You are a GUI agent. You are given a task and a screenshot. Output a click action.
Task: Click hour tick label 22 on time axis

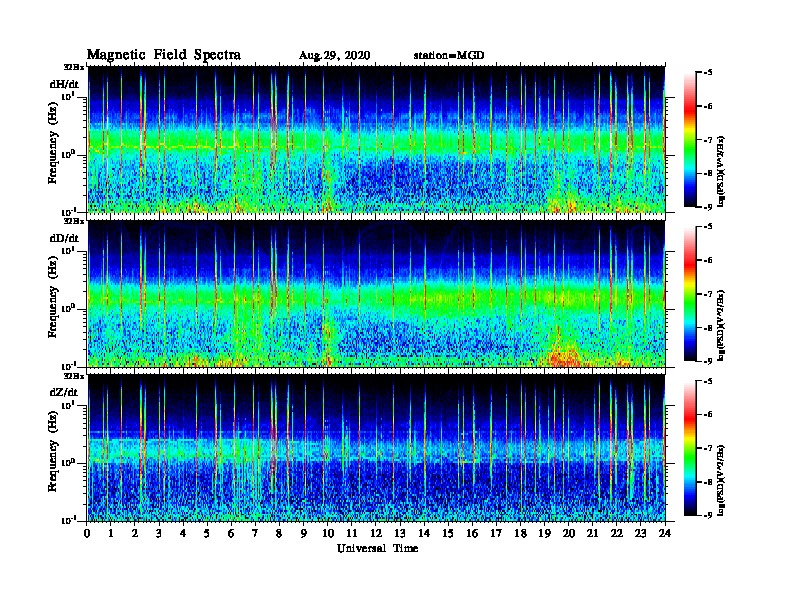(x=617, y=534)
